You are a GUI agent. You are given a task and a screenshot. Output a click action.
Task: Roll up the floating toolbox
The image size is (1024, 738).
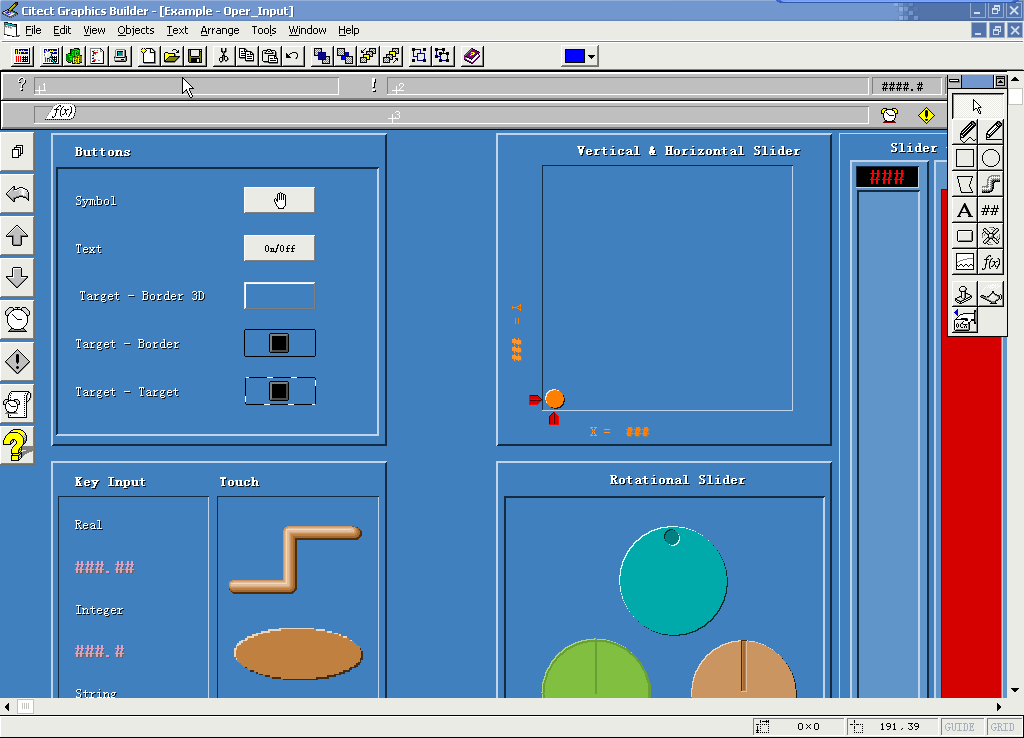[1000, 82]
